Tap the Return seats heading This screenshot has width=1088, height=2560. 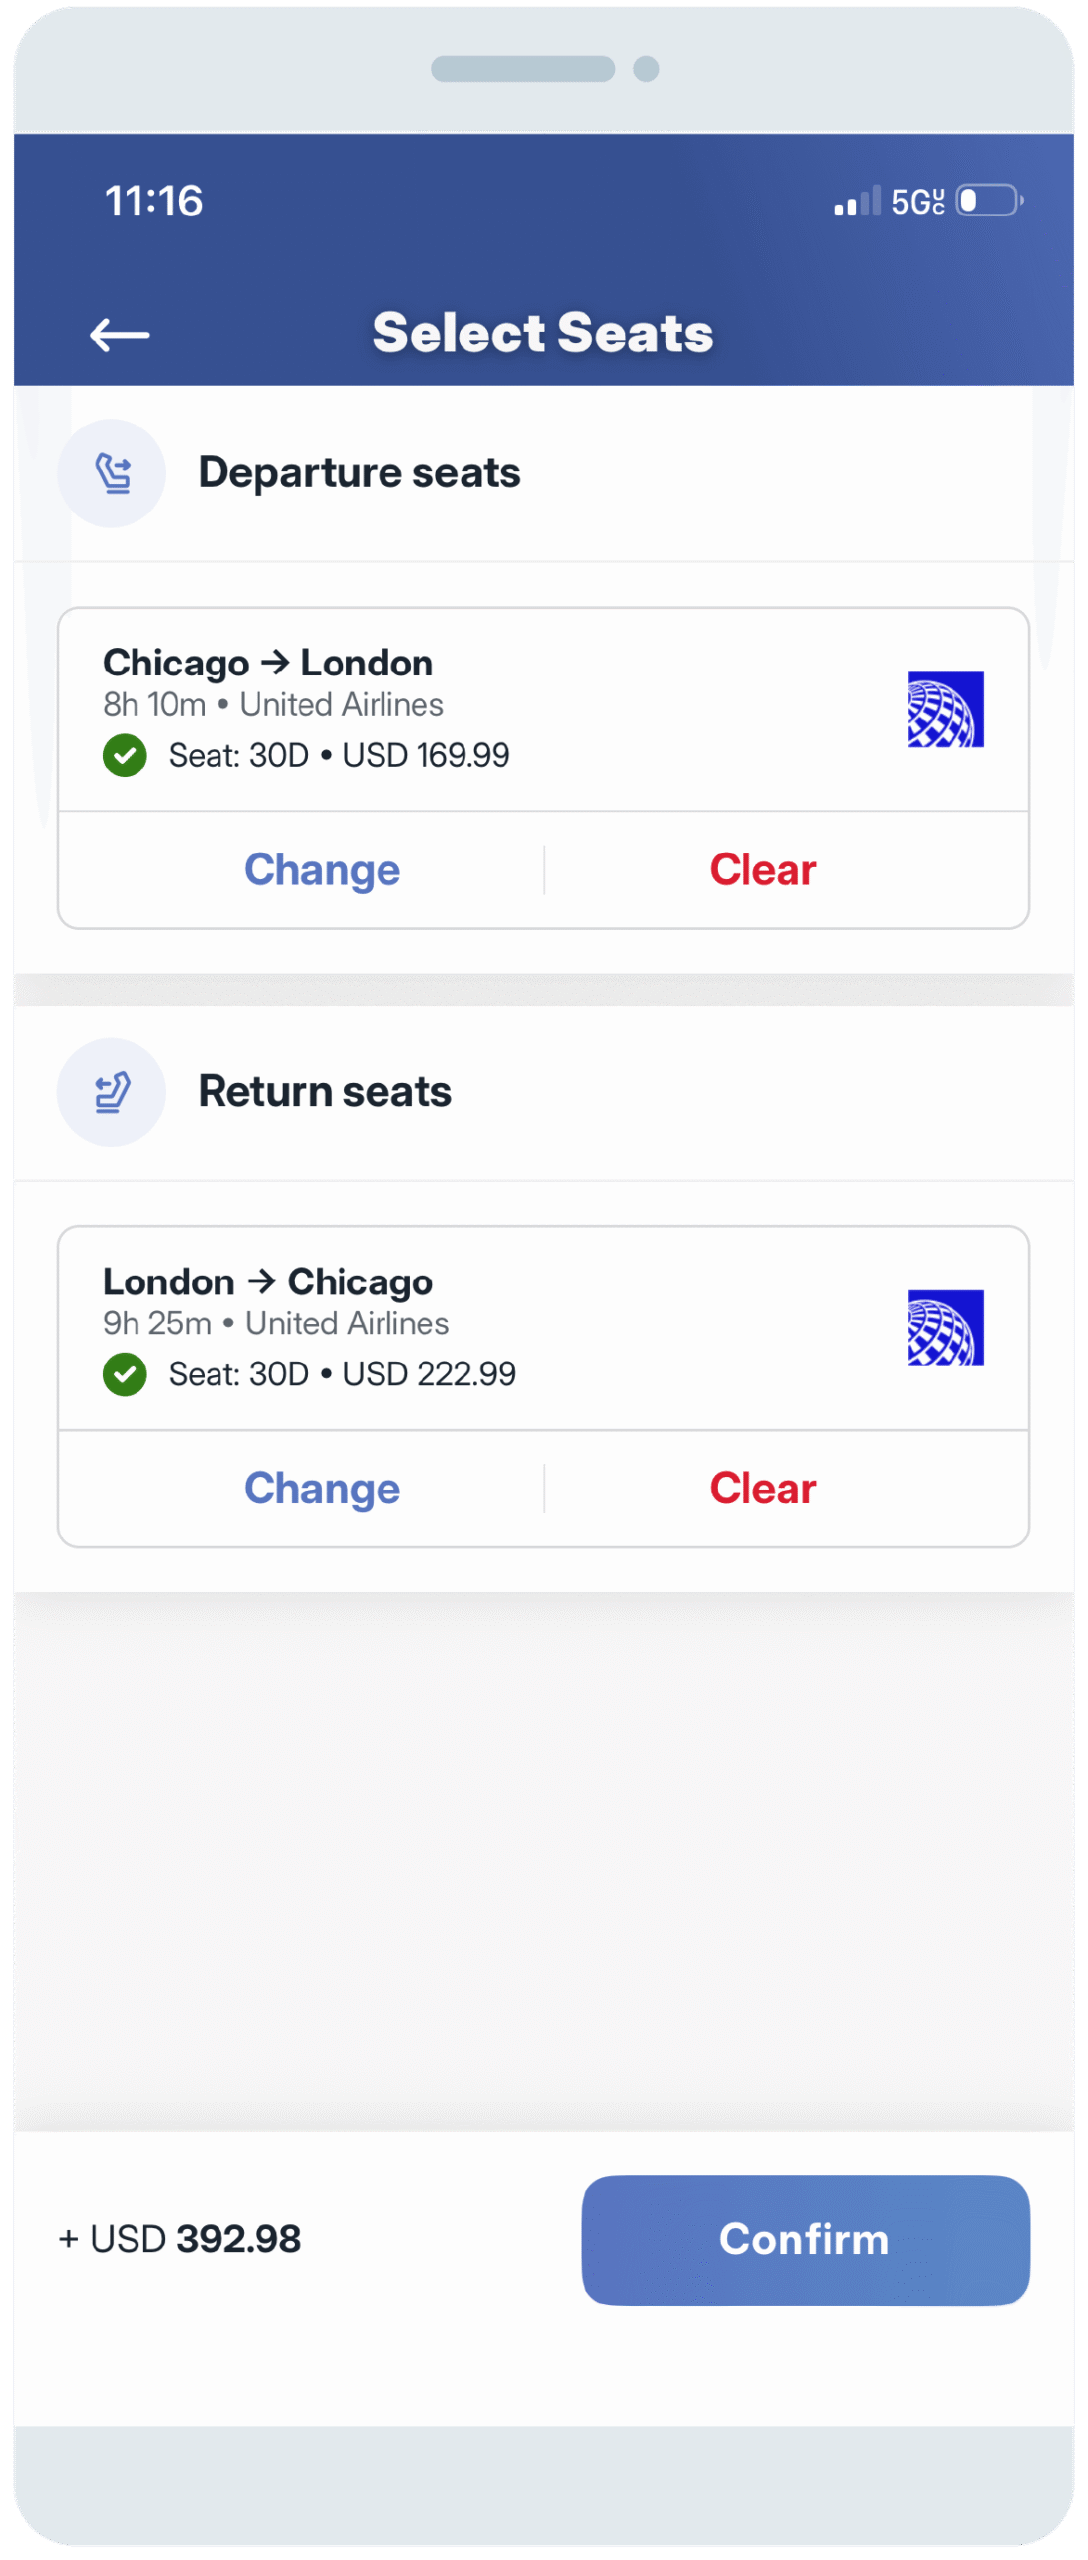[325, 1092]
